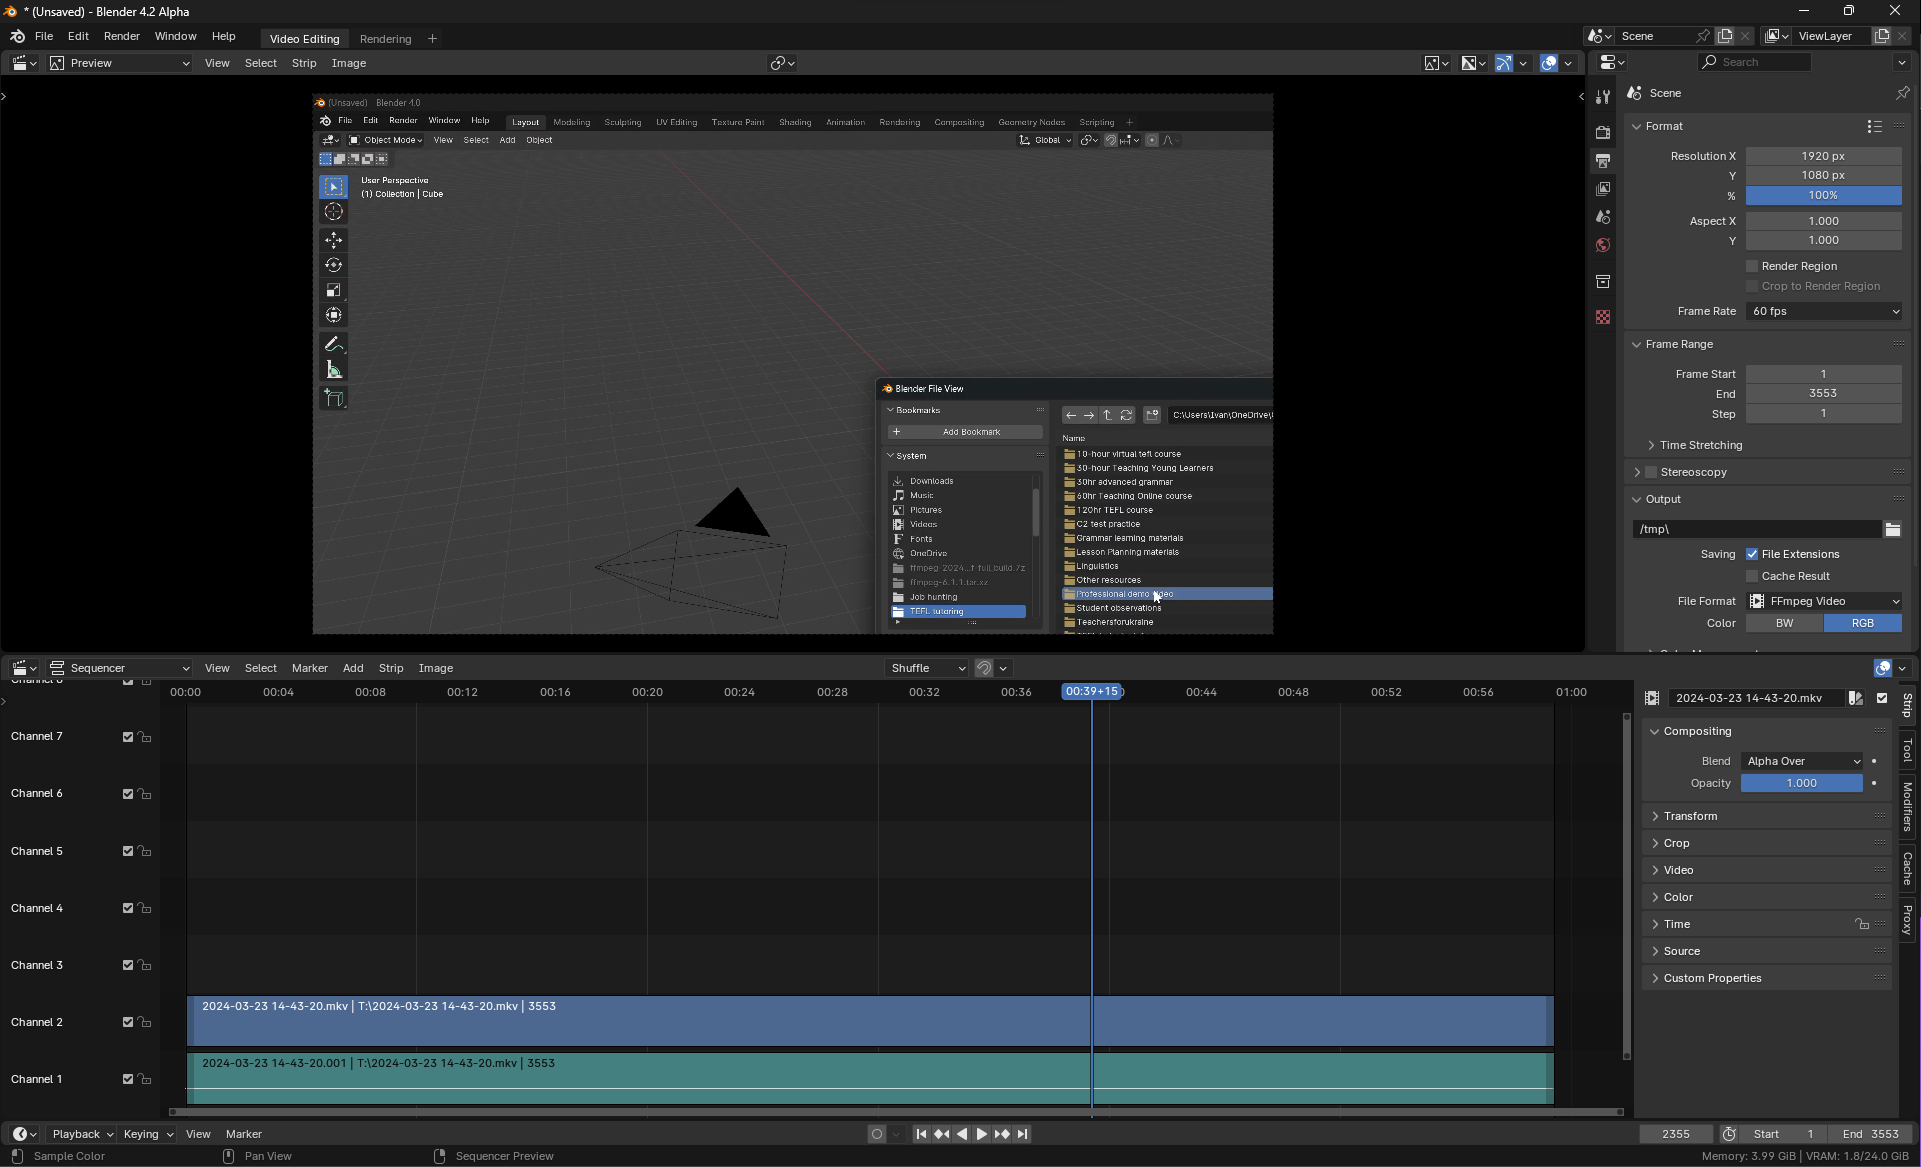Jump to the end frame
The image size is (1921, 1167).
pyautogui.click(x=1022, y=1134)
